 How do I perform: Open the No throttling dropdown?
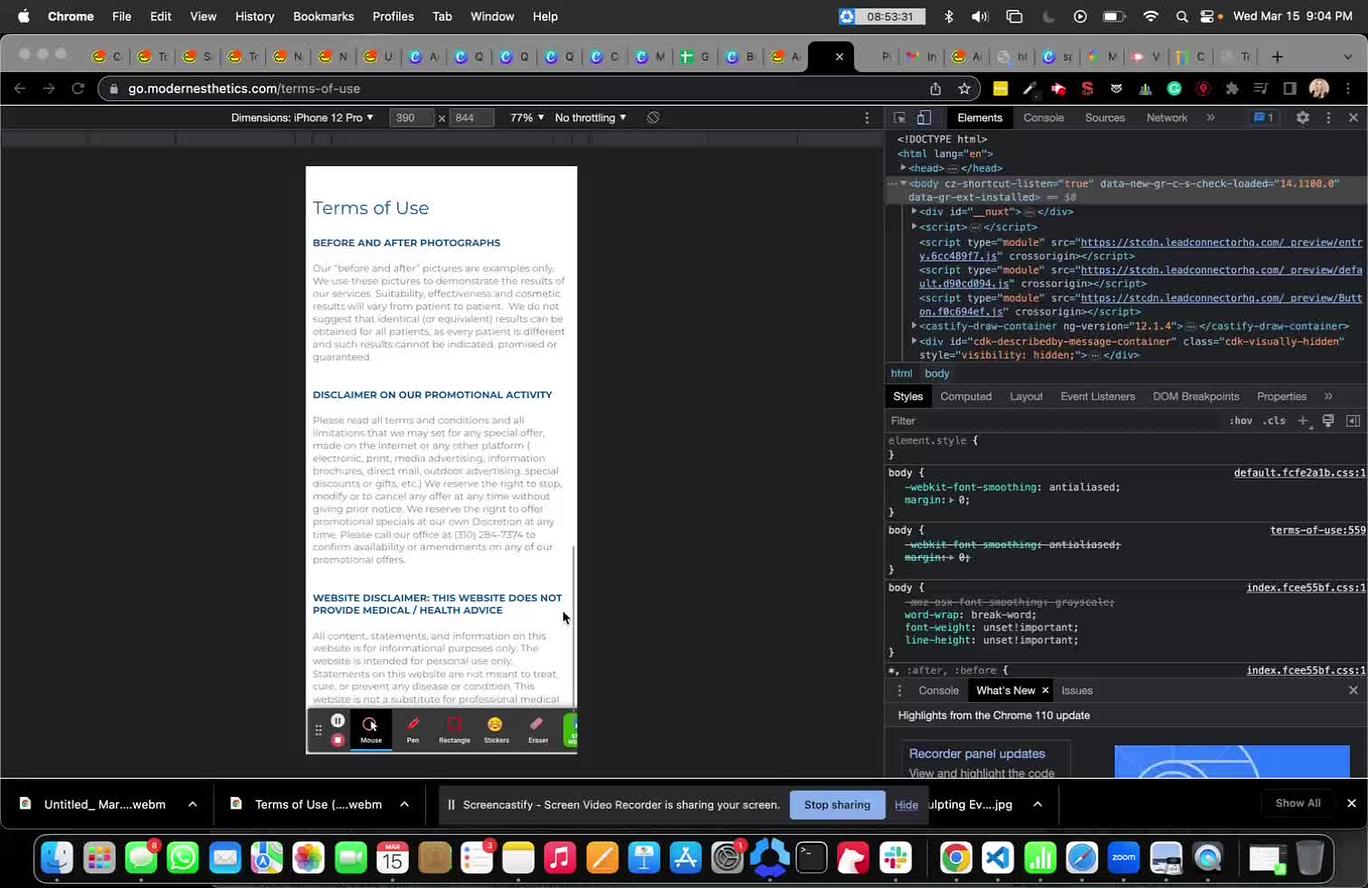[591, 117]
